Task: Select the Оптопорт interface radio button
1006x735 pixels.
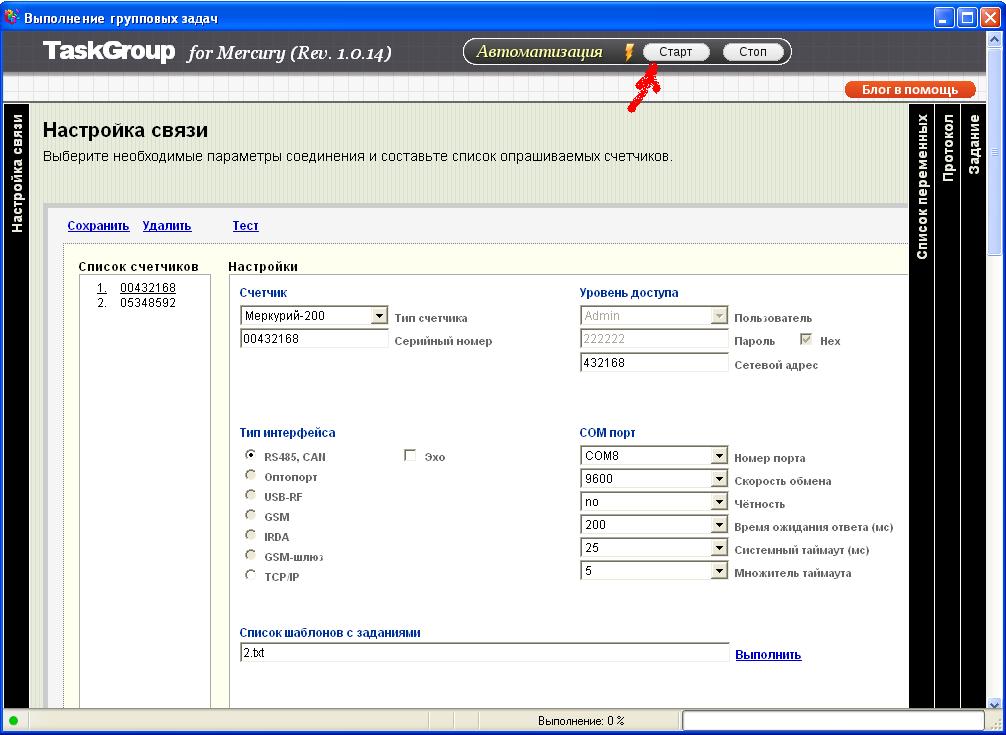Action: pyautogui.click(x=250, y=475)
